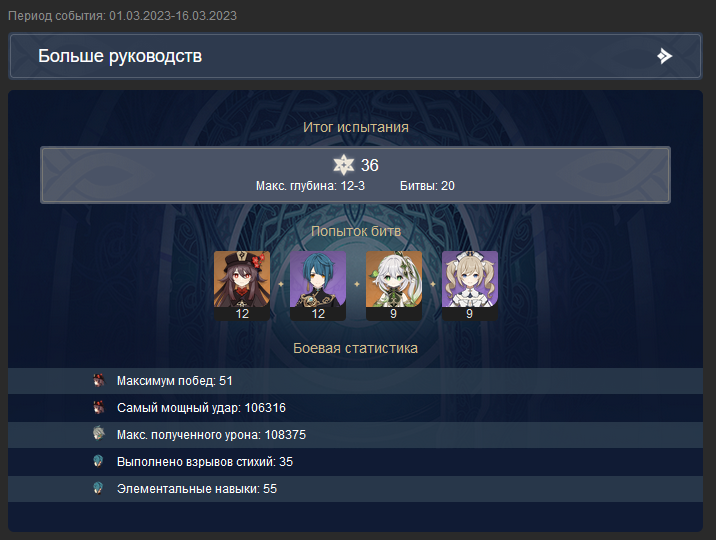
Task: Click the Итог испытания heading
Action: [x=356, y=127]
